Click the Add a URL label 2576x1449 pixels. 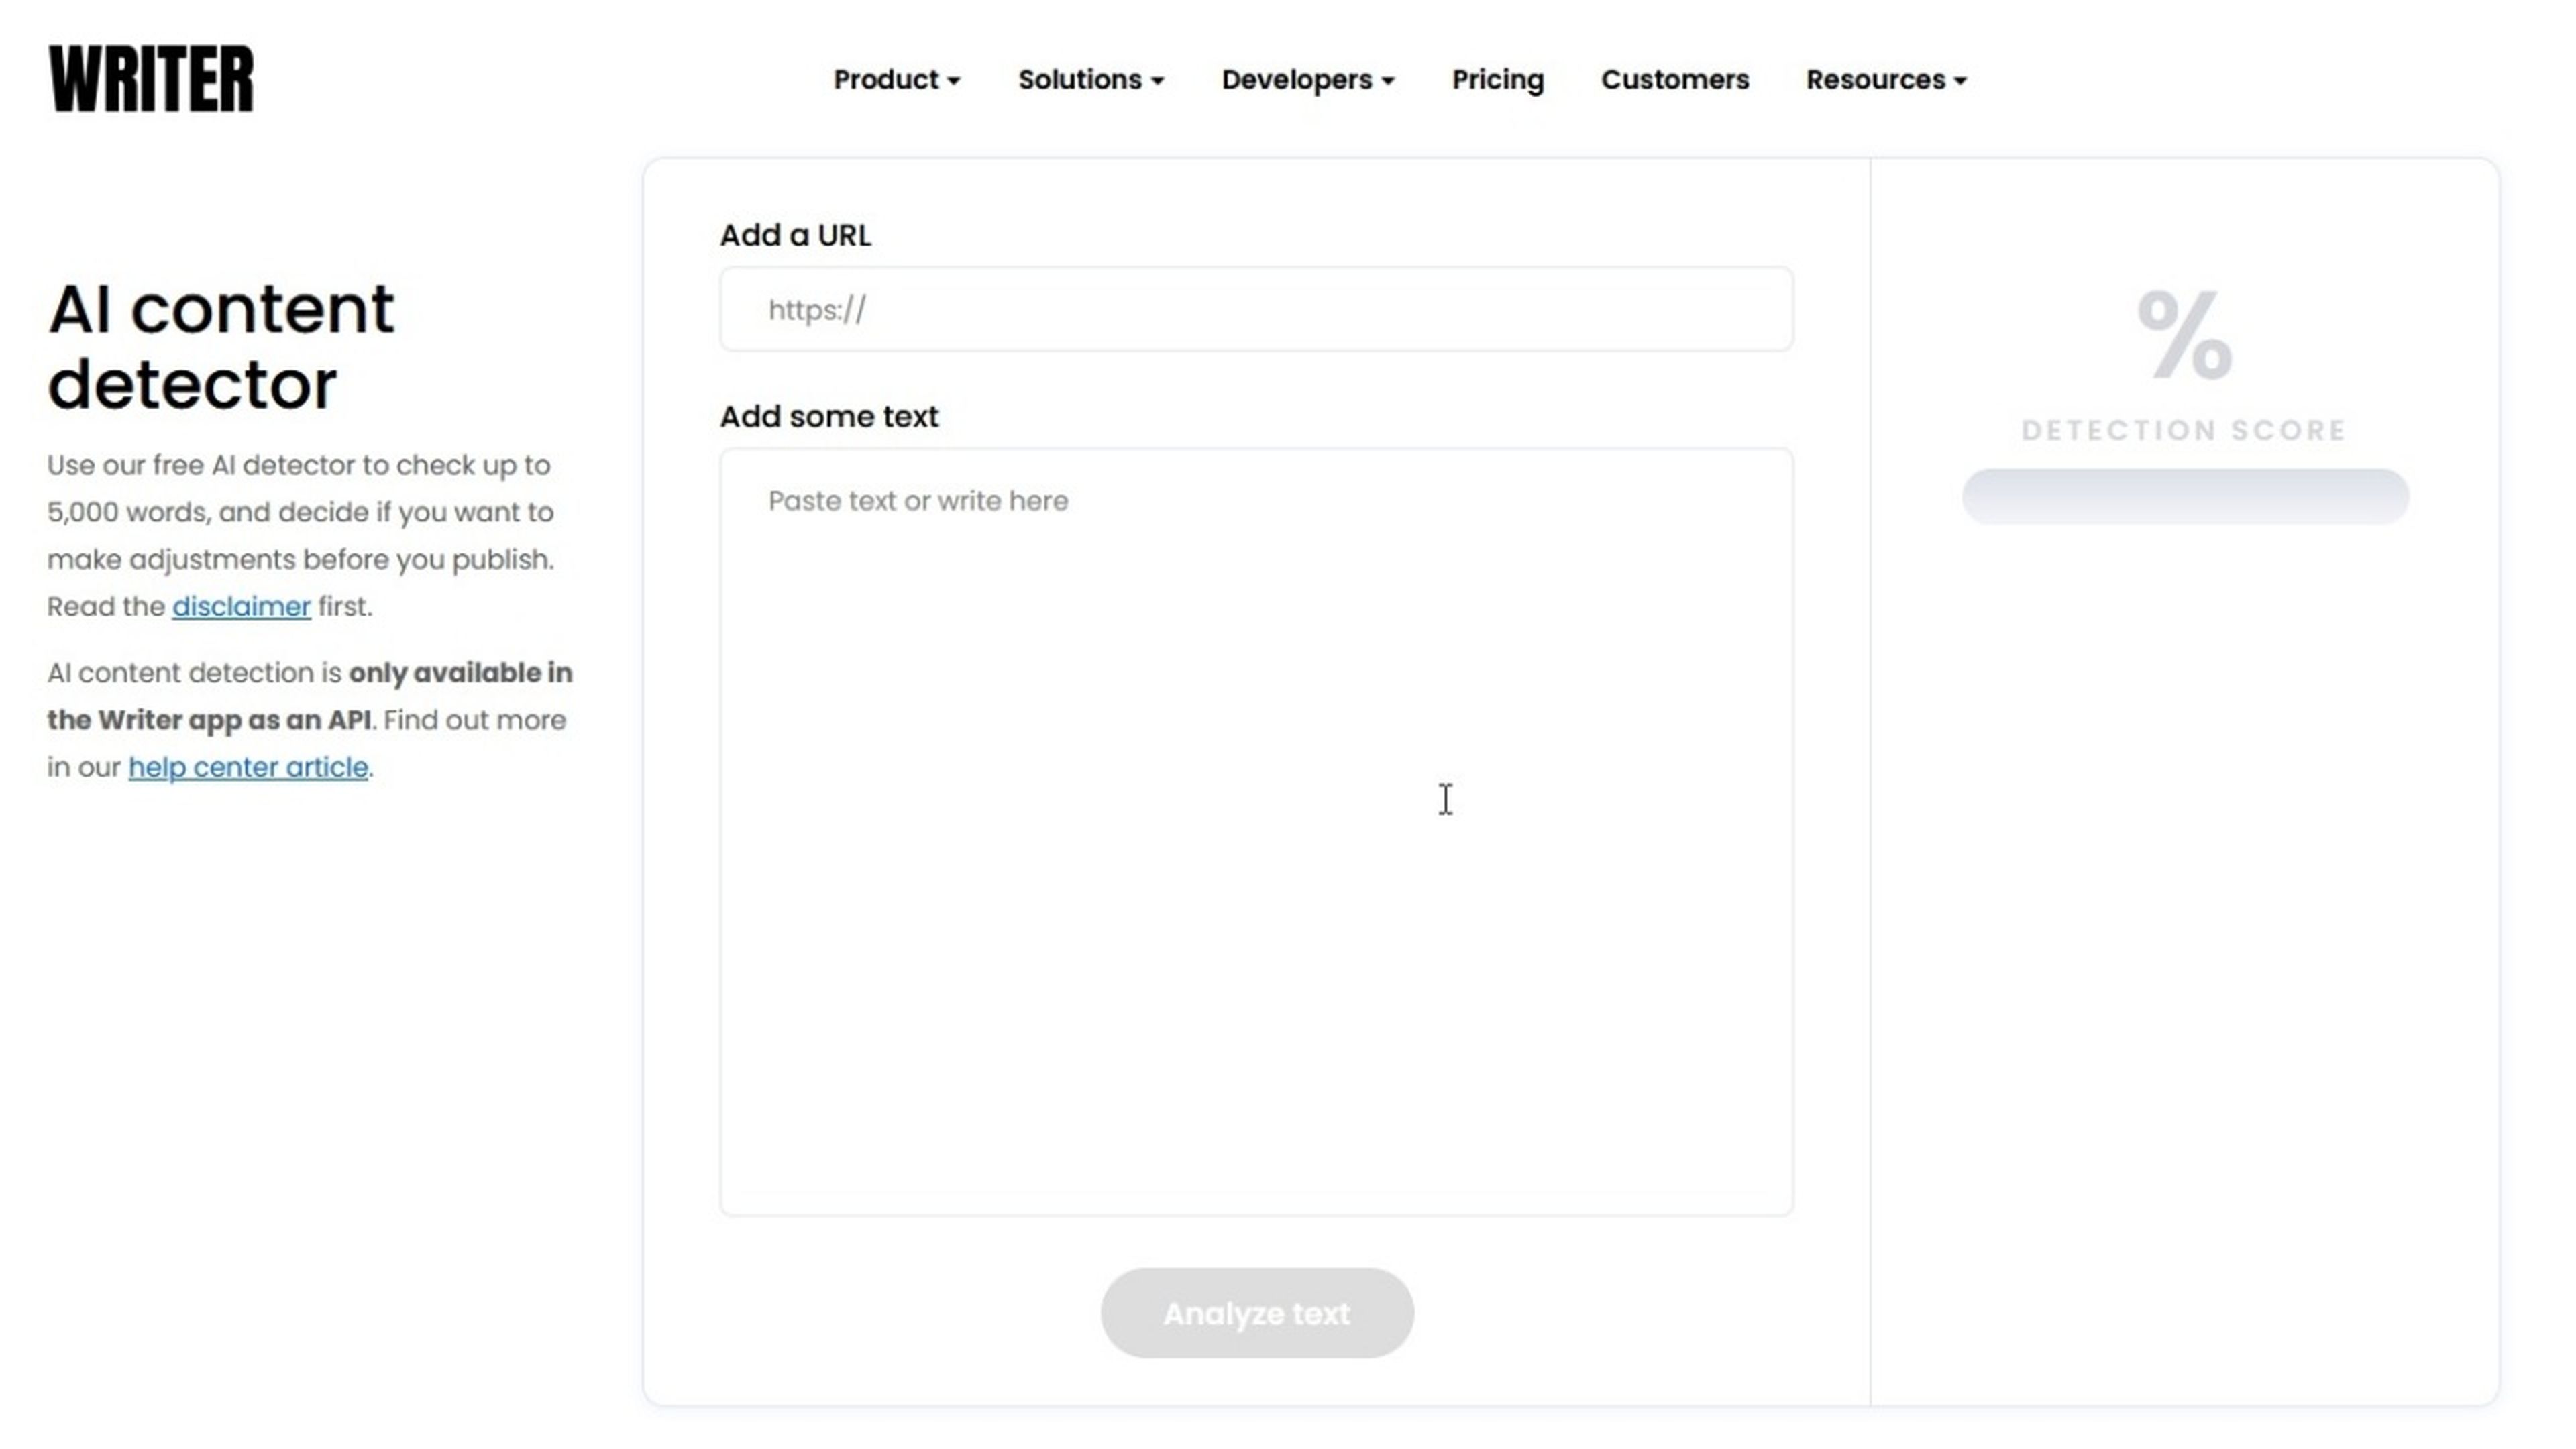pos(795,235)
